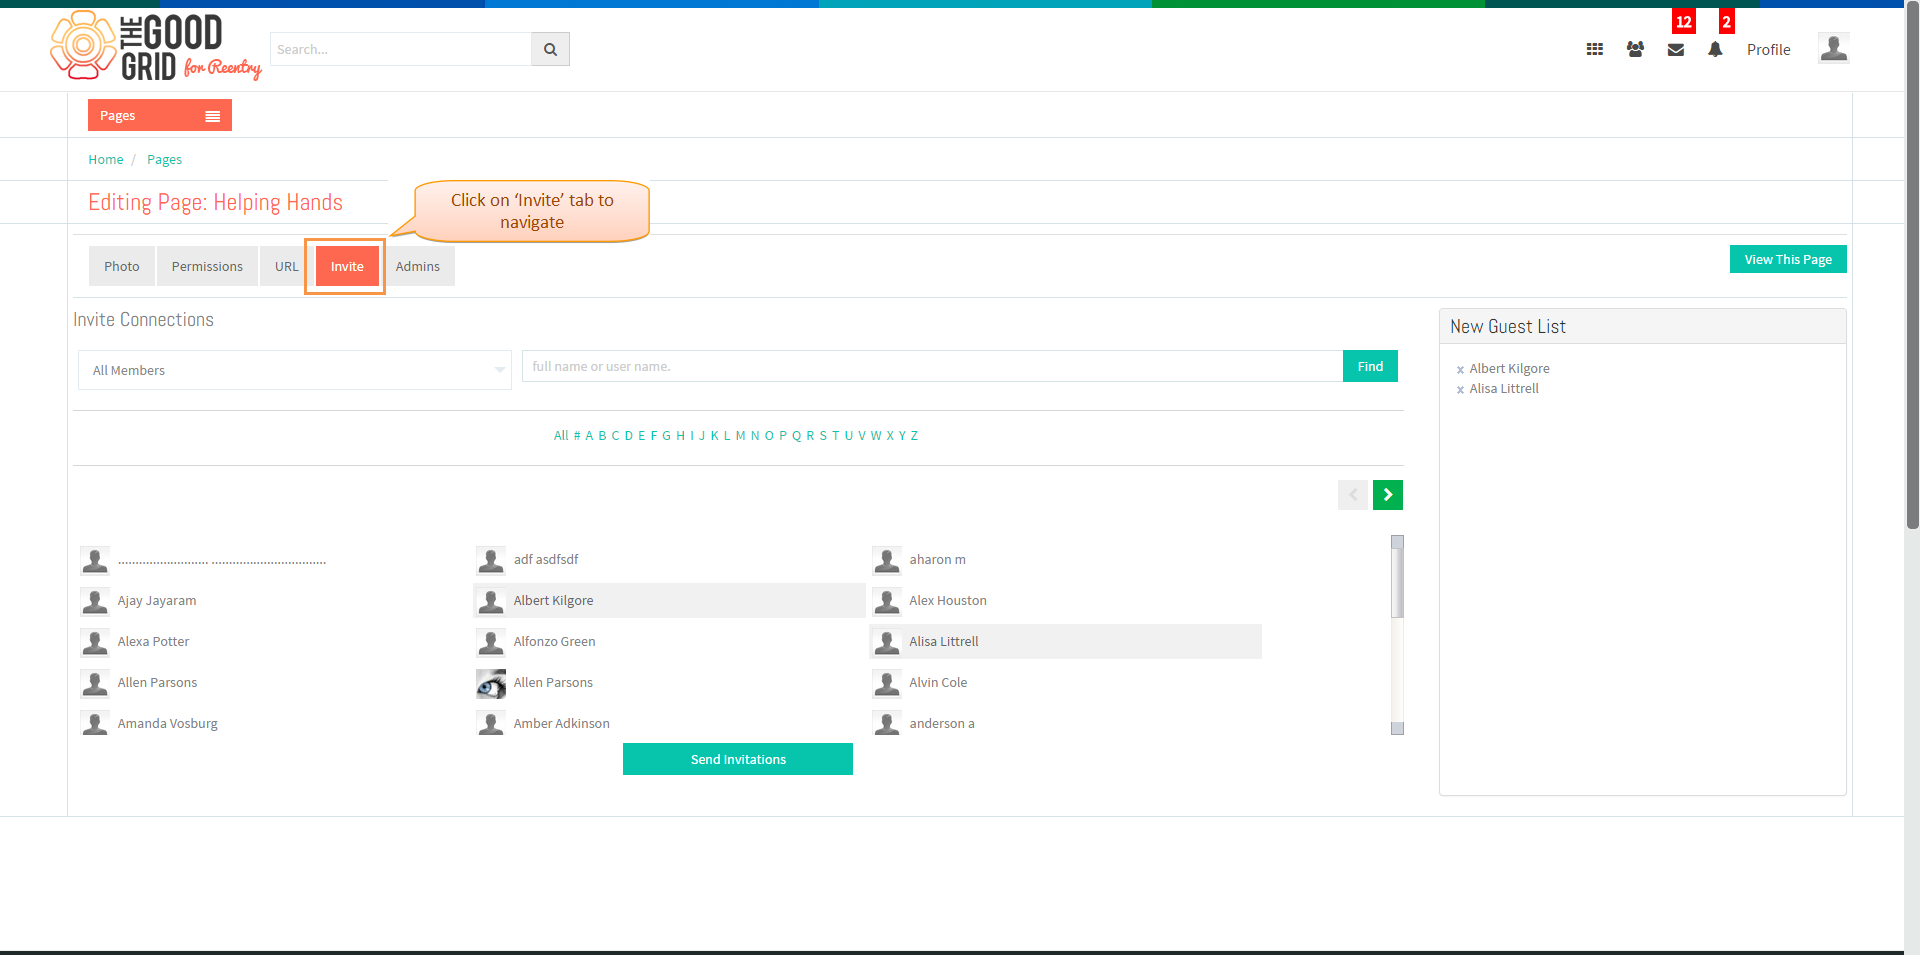Open the apps grid icon in header
Image resolution: width=1920 pixels, height=955 pixels.
coord(1595,49)
